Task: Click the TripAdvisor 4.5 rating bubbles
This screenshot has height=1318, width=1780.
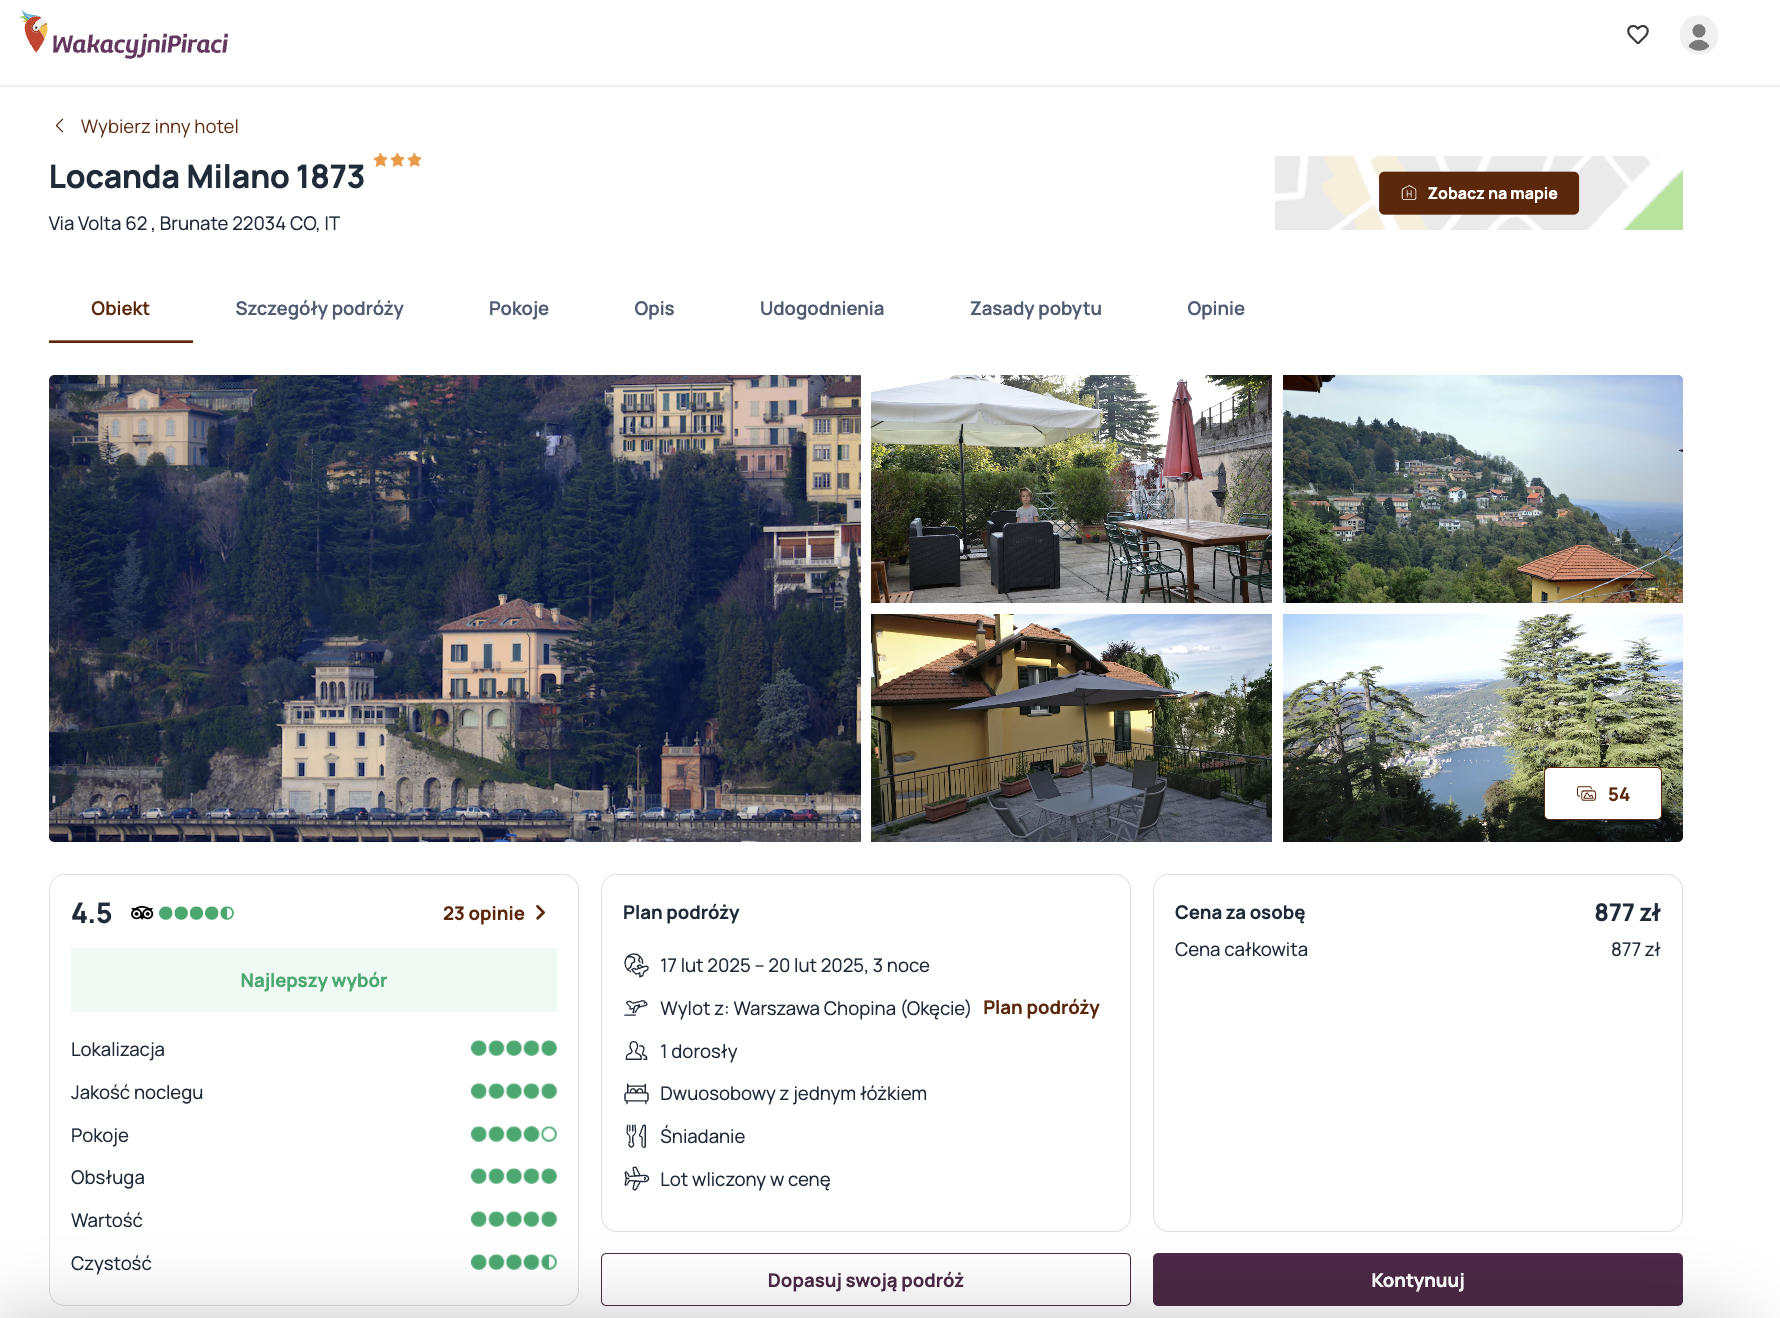Action: [x=196, y=913]
